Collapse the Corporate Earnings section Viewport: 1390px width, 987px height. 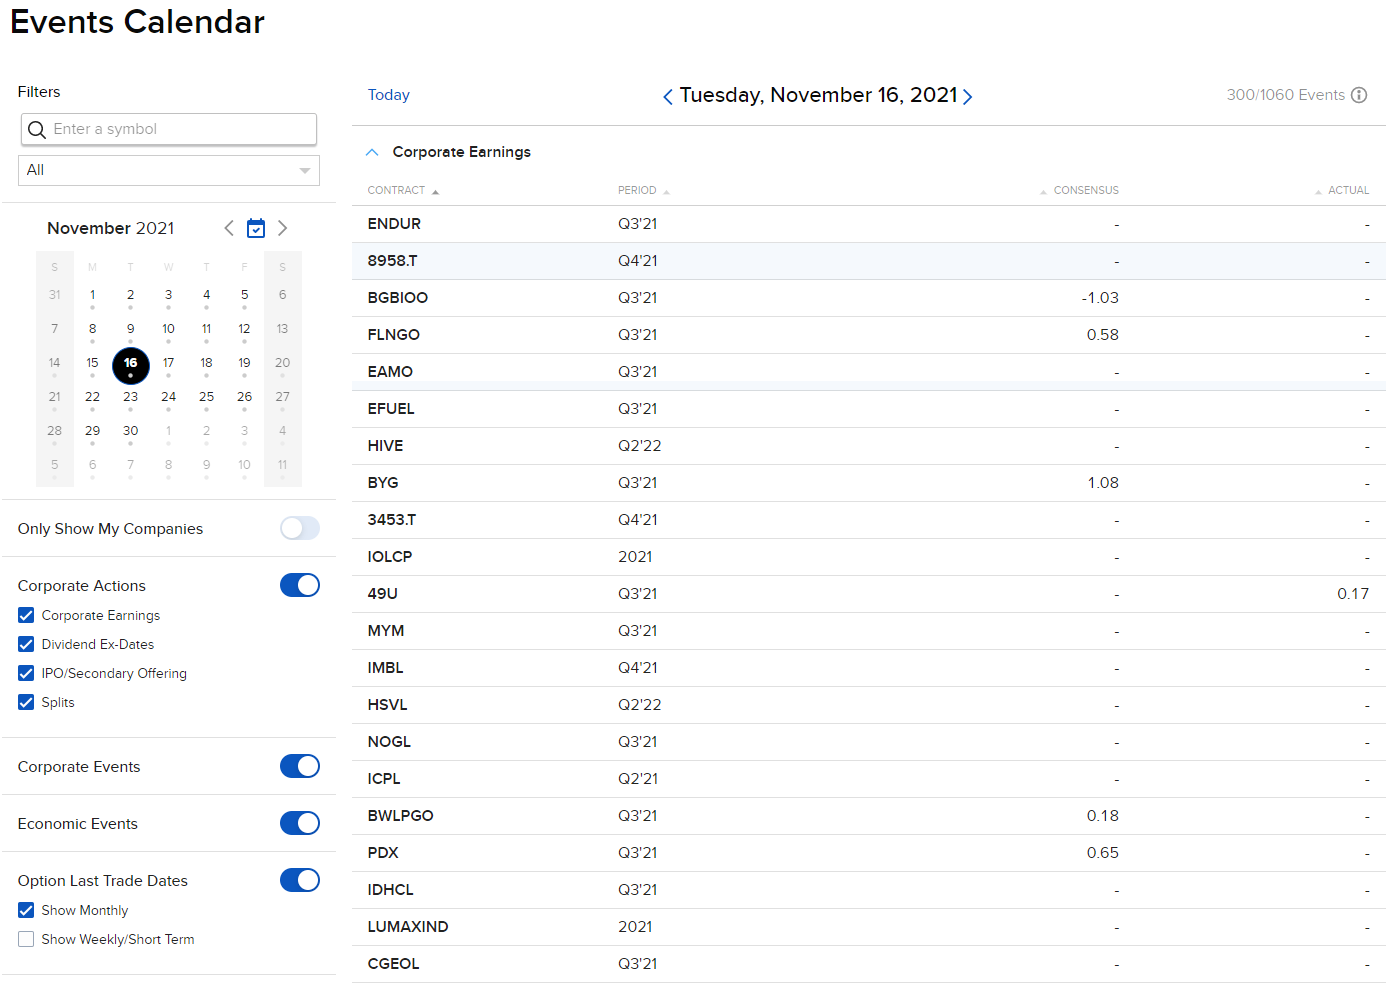(x=372, y=151)
